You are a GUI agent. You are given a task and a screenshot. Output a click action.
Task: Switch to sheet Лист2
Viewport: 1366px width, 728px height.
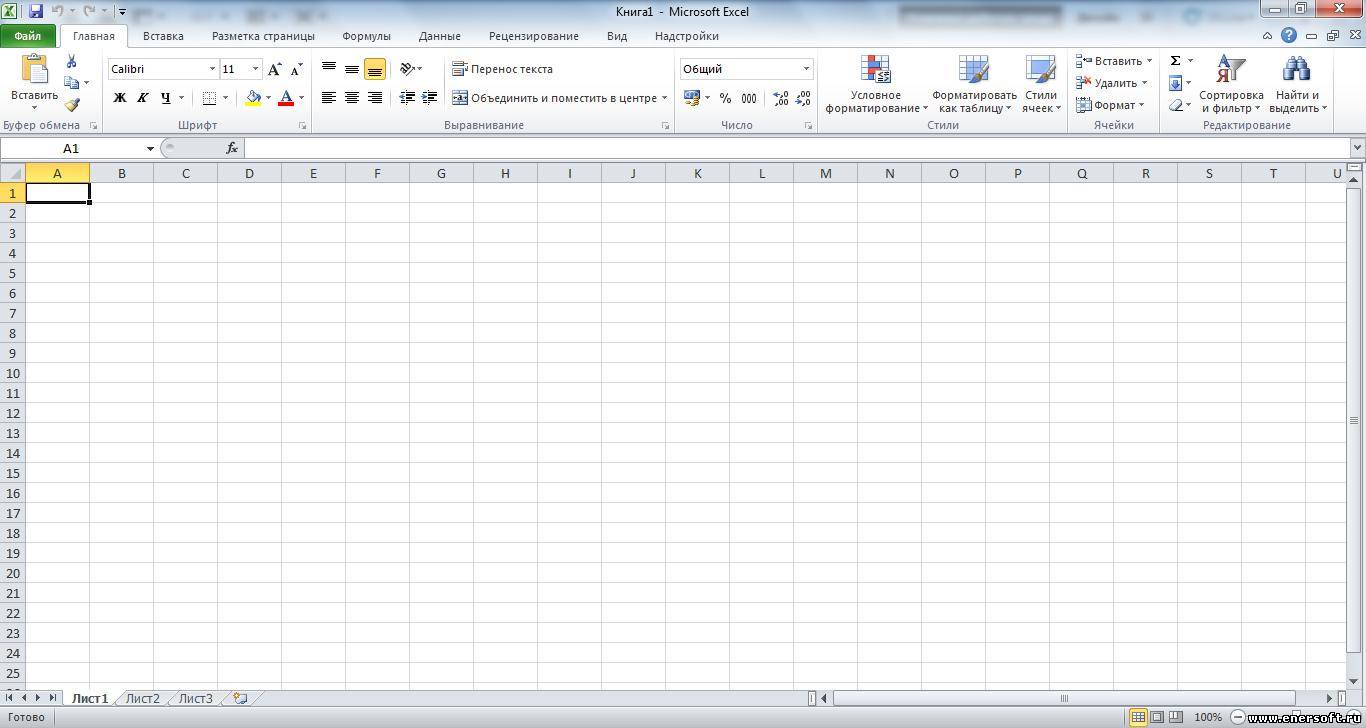143,698
